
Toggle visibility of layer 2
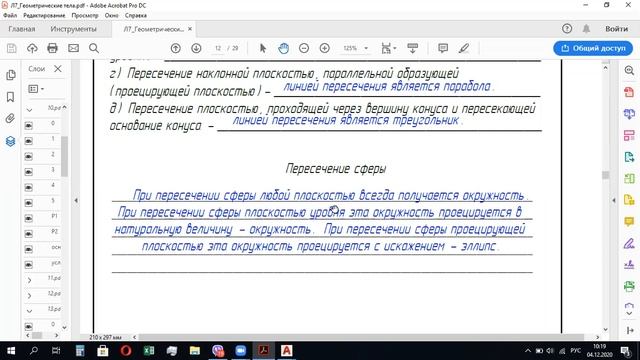(x=28, y=156)
